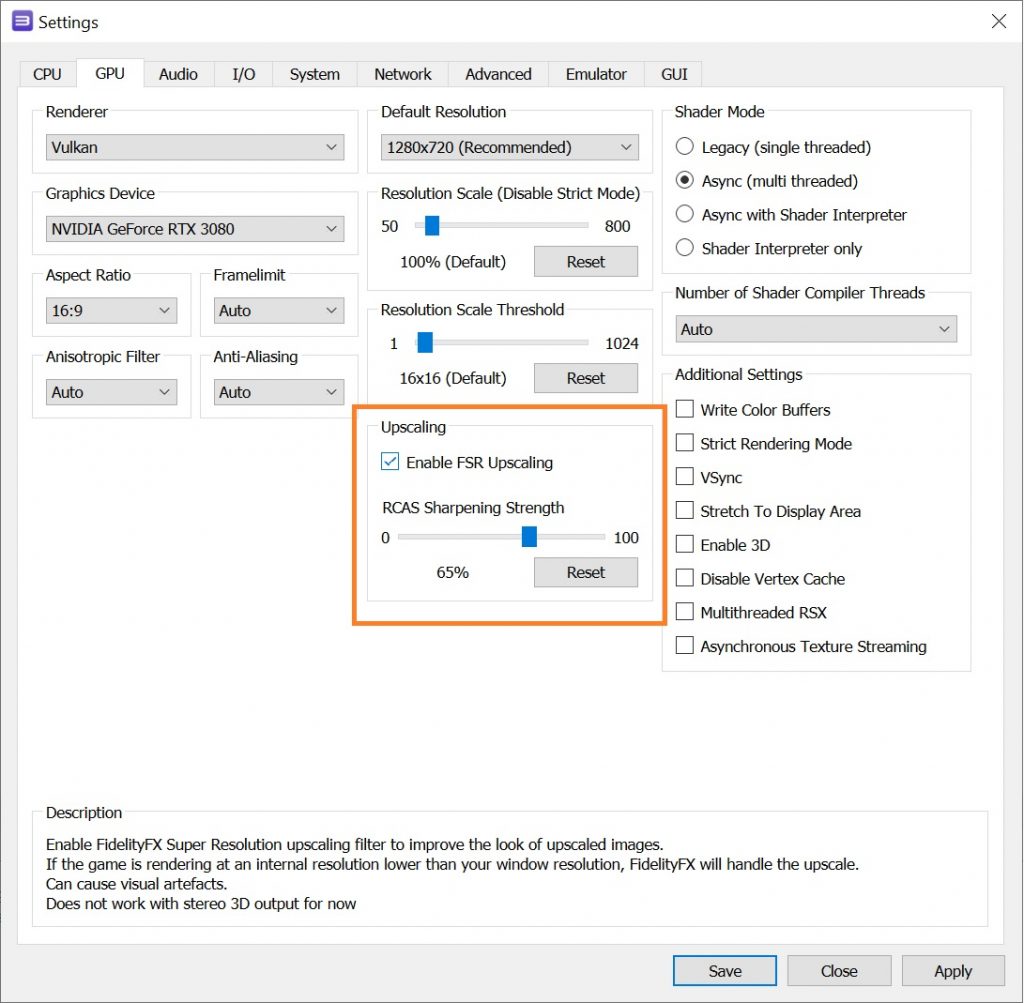Expand the Graphics Device dropdown

tap(195, 229)
